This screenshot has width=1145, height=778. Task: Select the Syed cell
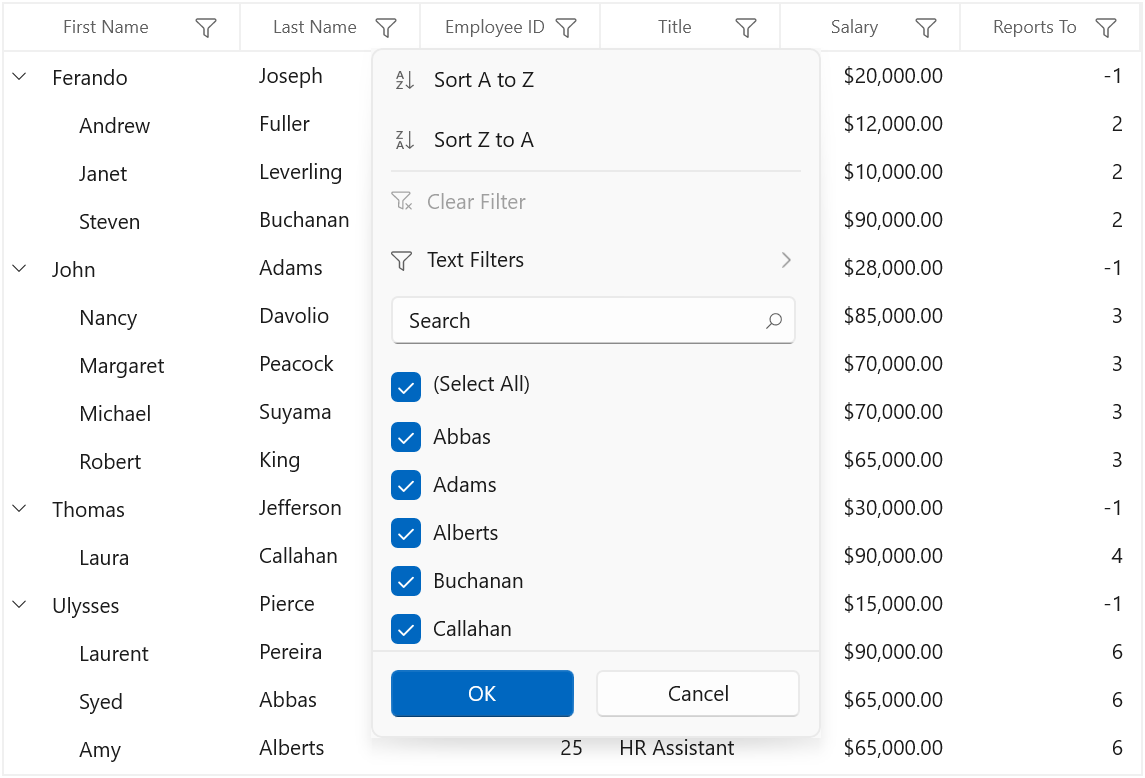pyautogui.click(x=101, y=702)
